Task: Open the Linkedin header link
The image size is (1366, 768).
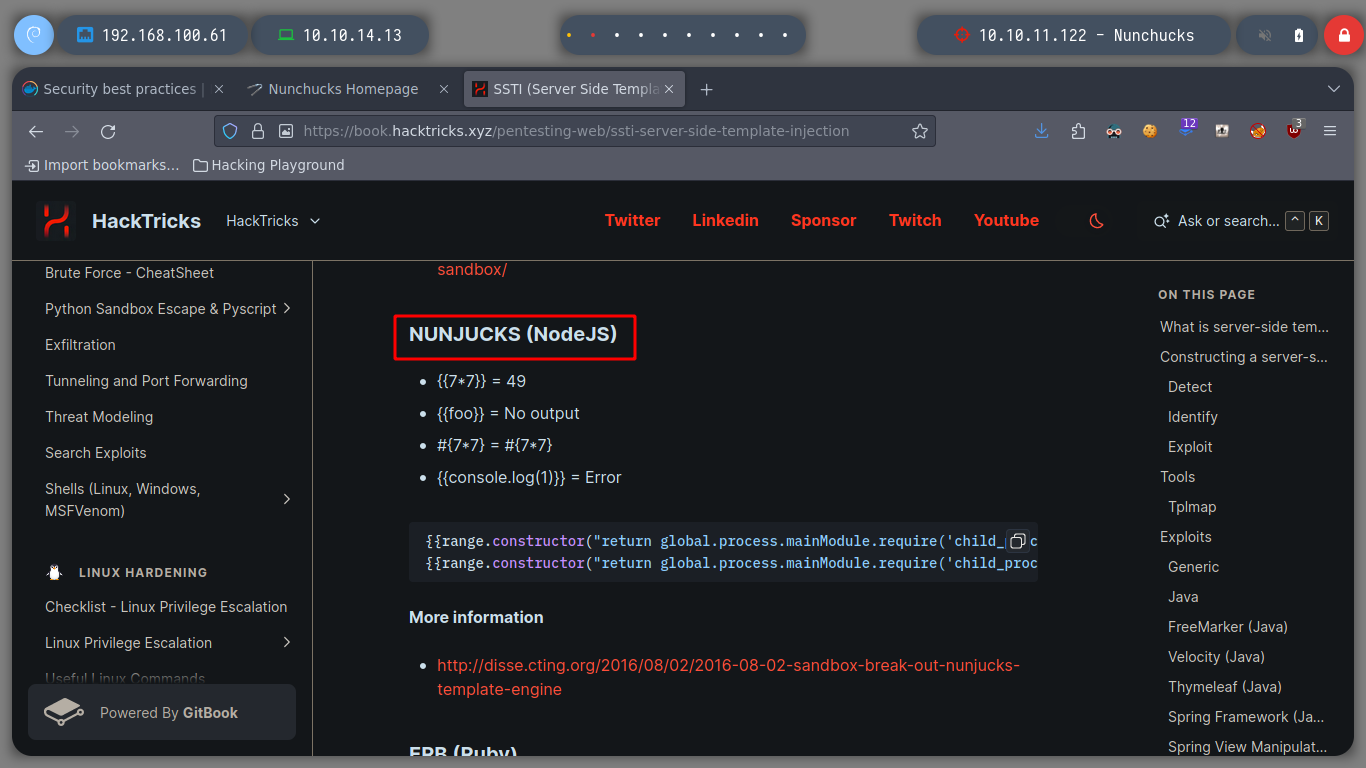Action: [725, 220]
